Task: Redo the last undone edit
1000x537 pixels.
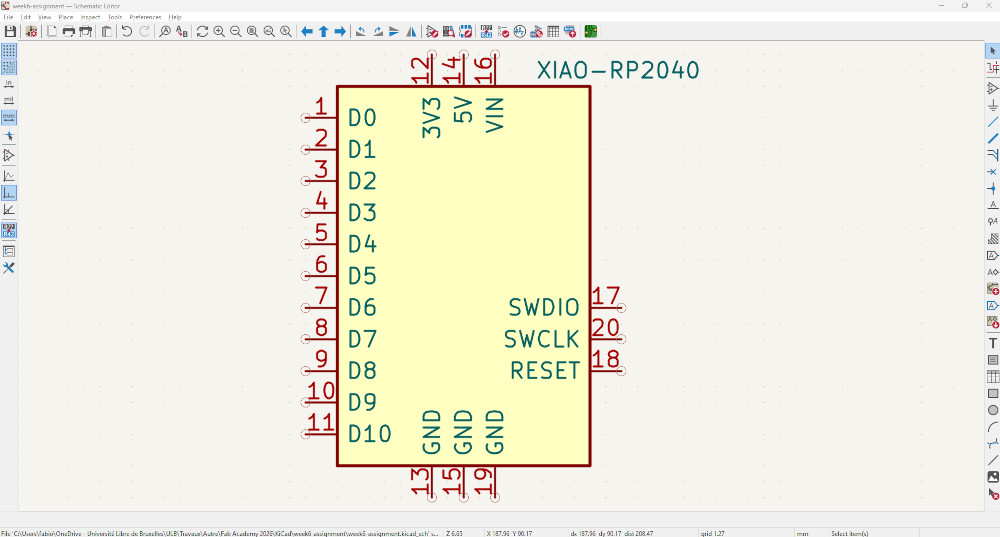Action: click(144, 31)
